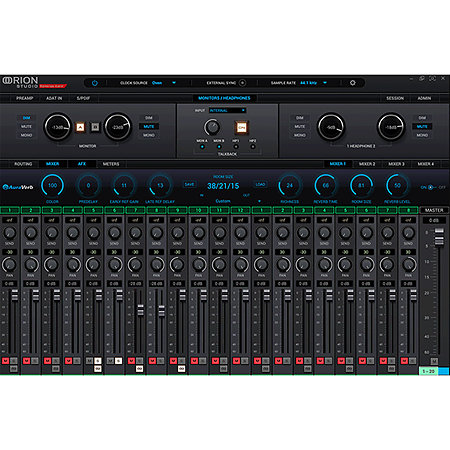Disable the active MUTE on Monitor B
The width and height of the screenshot is (450, 450).
click(x=149, y=127)
